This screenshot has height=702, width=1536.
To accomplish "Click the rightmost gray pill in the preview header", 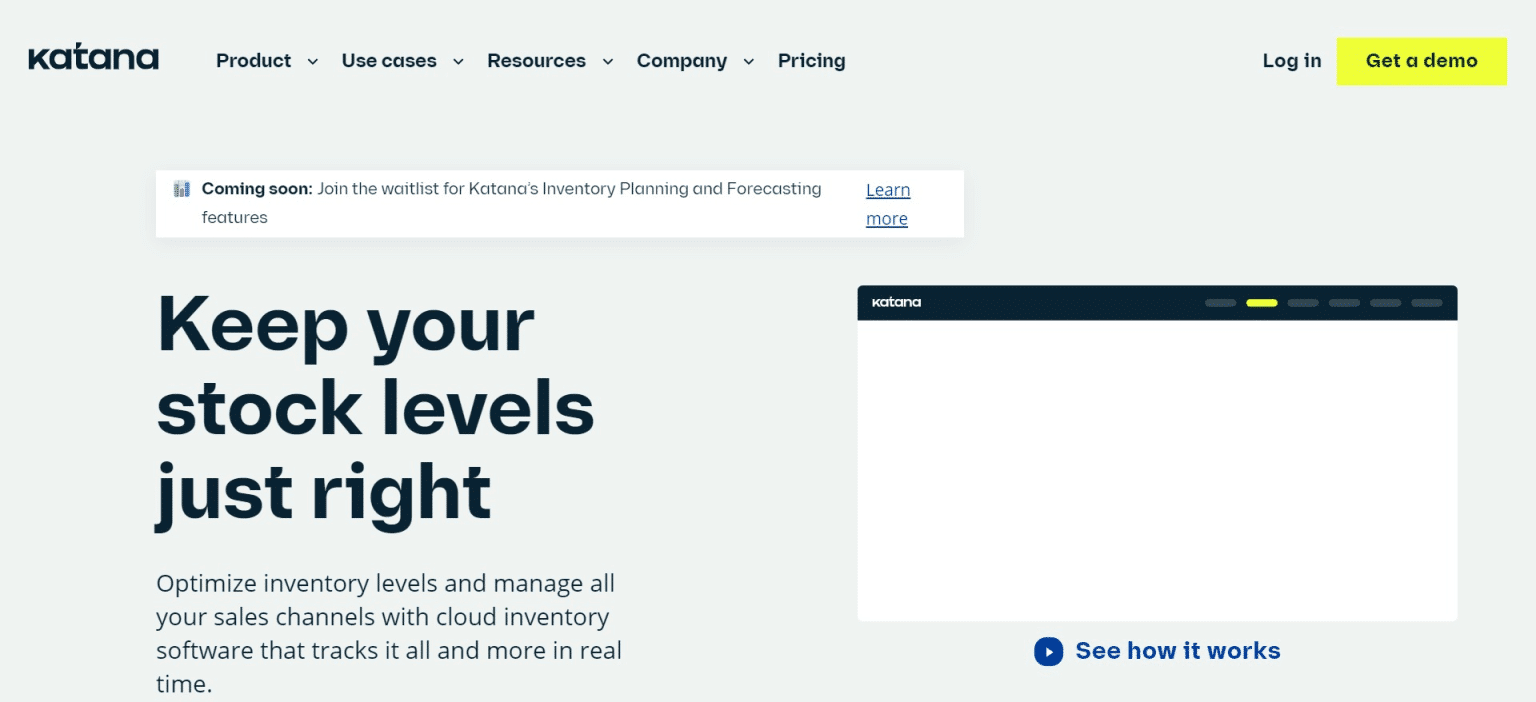I will point(1425,302).
